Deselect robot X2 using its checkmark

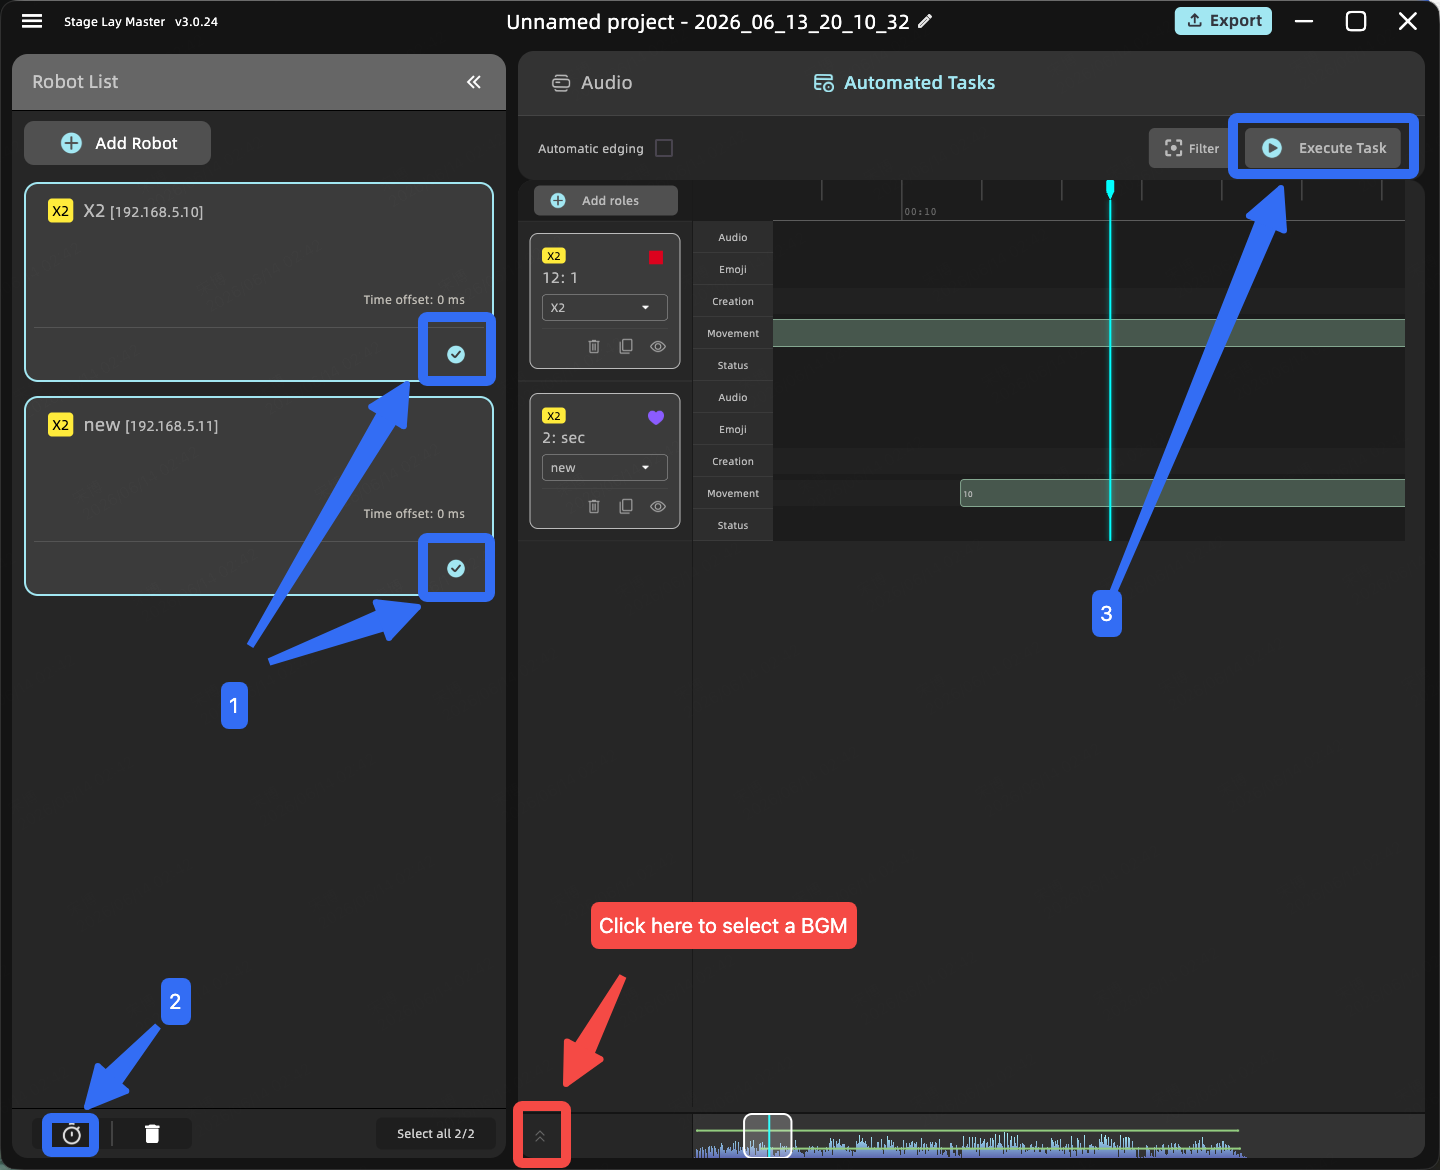click(456, 354)
